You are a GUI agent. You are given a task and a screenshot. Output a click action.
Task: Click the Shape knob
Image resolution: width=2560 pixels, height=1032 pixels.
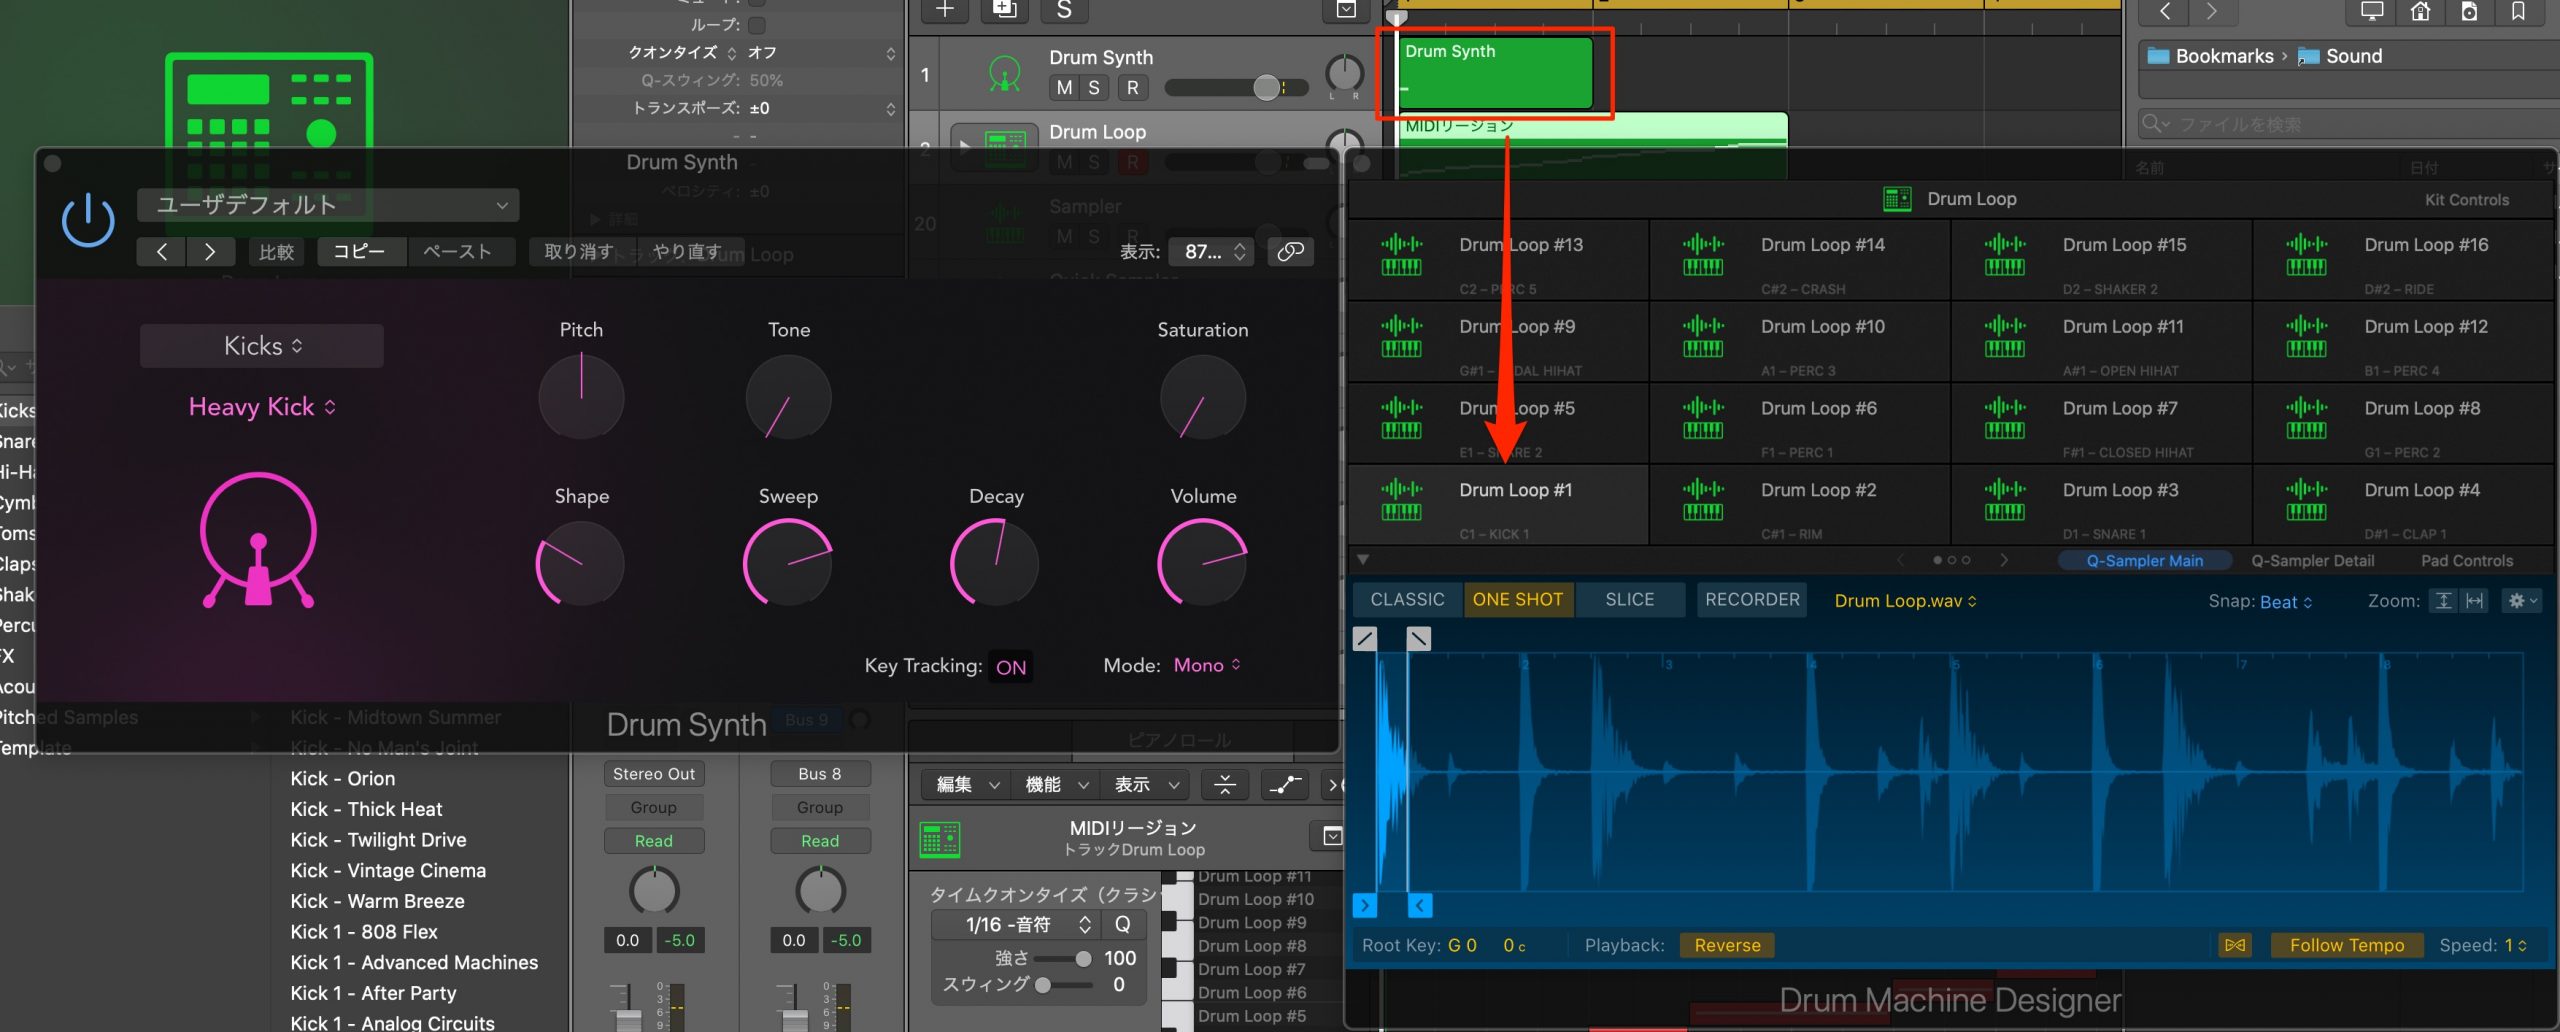click(x=581, y=563)
